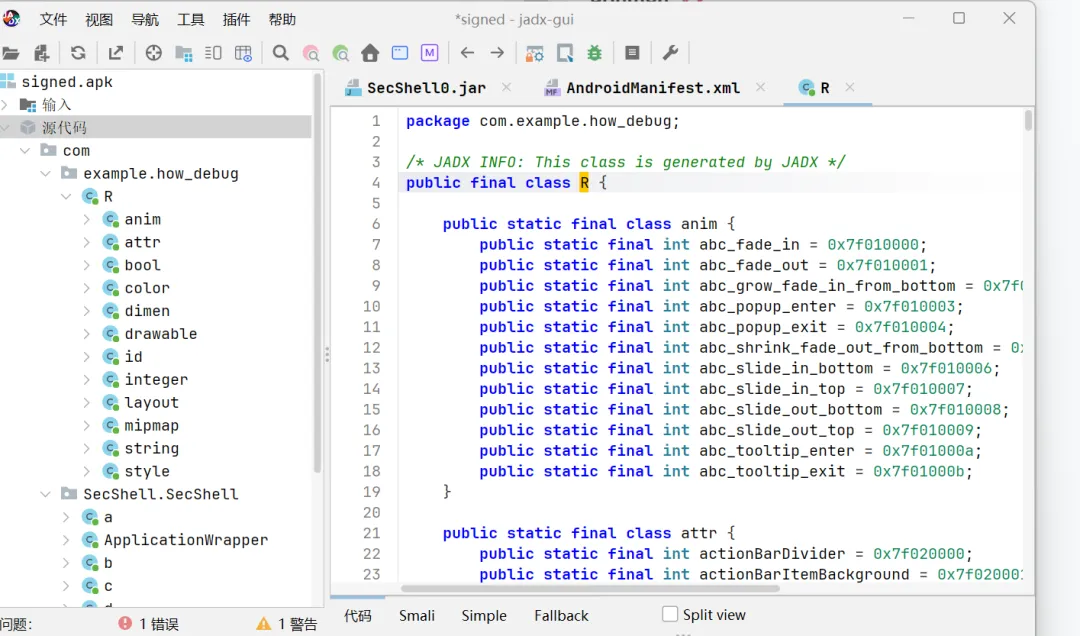This screenshot has width=1080, height=636.
Task: Switch to Simple view
Action: click(x=484, y=615)
